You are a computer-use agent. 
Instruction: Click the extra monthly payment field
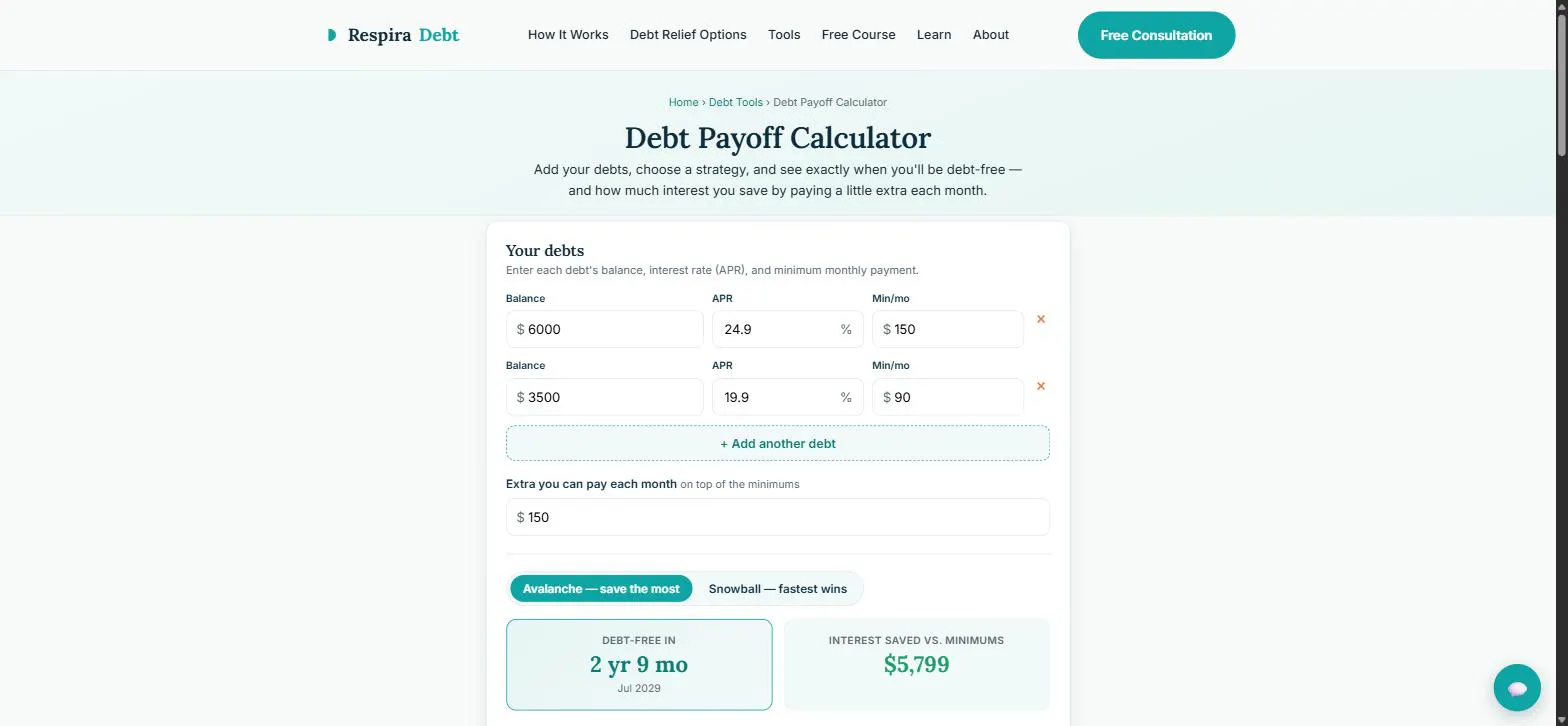coord(778,517)
